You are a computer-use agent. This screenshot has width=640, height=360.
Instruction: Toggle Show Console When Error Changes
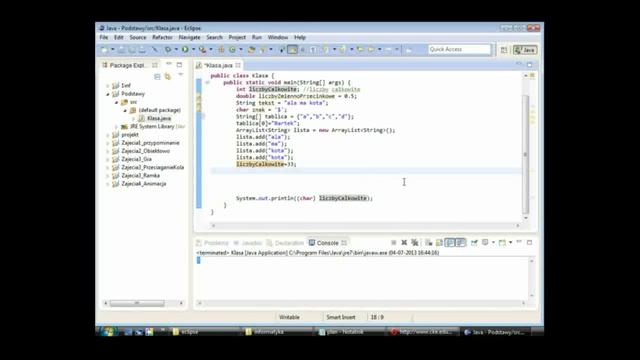pos(460,242)
